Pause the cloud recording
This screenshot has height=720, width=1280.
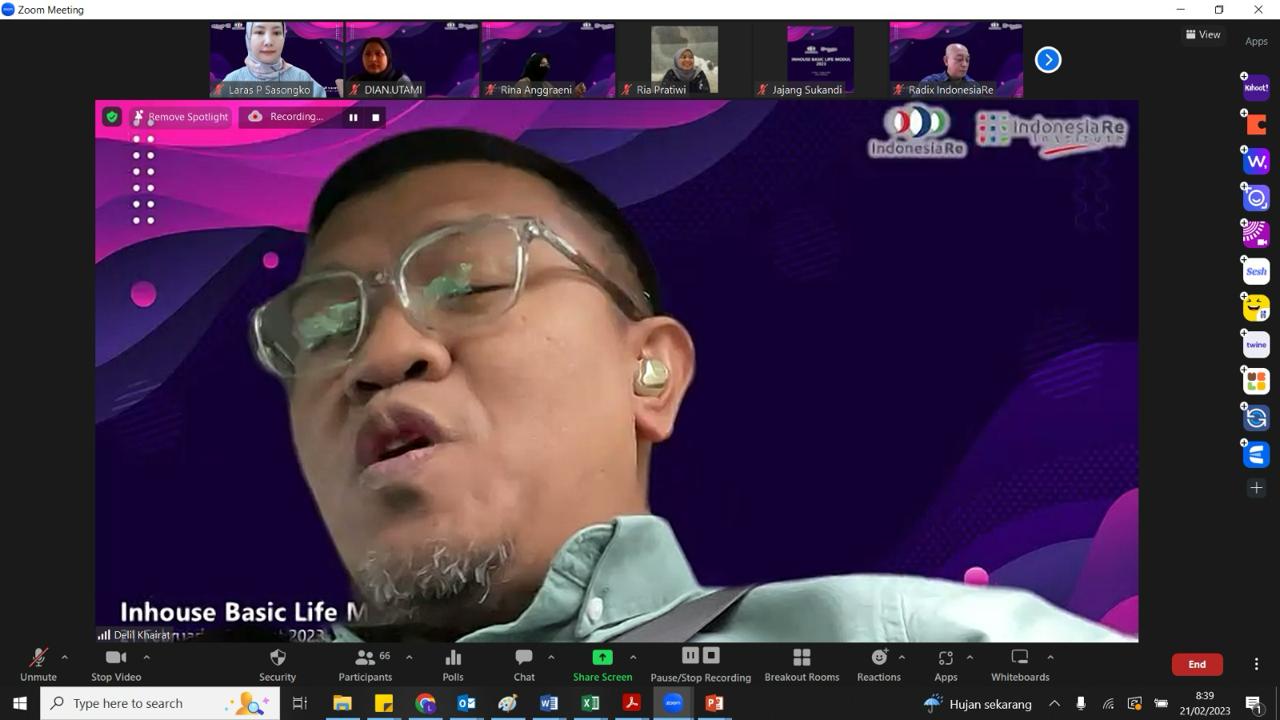coord(353,117)
